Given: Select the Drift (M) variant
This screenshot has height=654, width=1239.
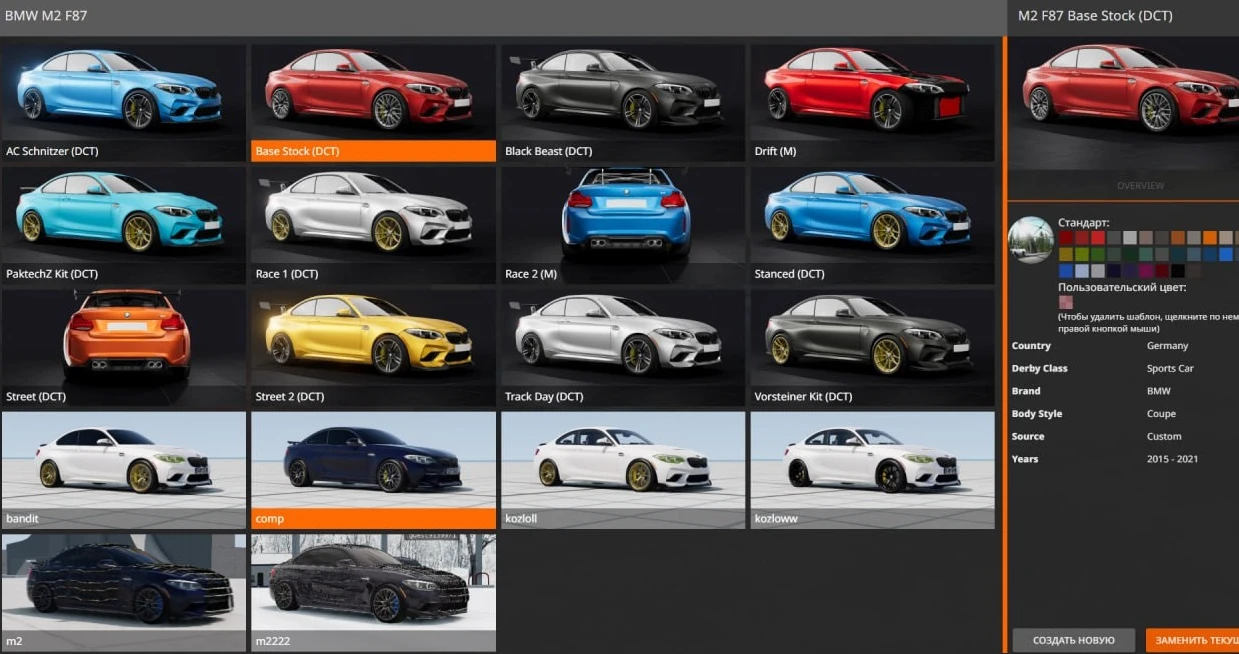Looking at the screenshot, I should [870, 95].
